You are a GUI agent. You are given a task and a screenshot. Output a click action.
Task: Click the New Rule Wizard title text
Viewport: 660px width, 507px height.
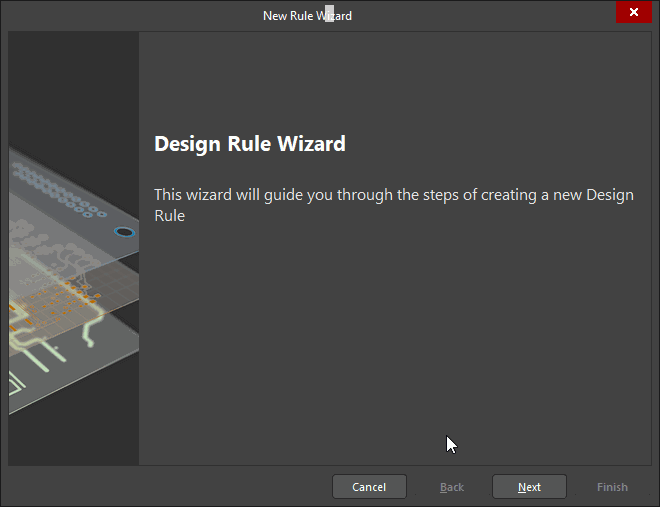click(307, 16)
